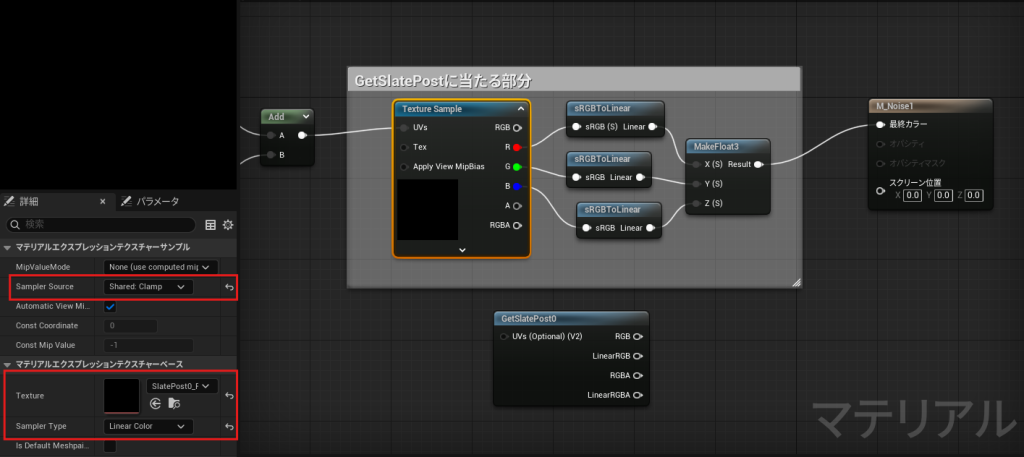Click Apply View MipBias input pin
1024x457 pixels.
[405, 167]
